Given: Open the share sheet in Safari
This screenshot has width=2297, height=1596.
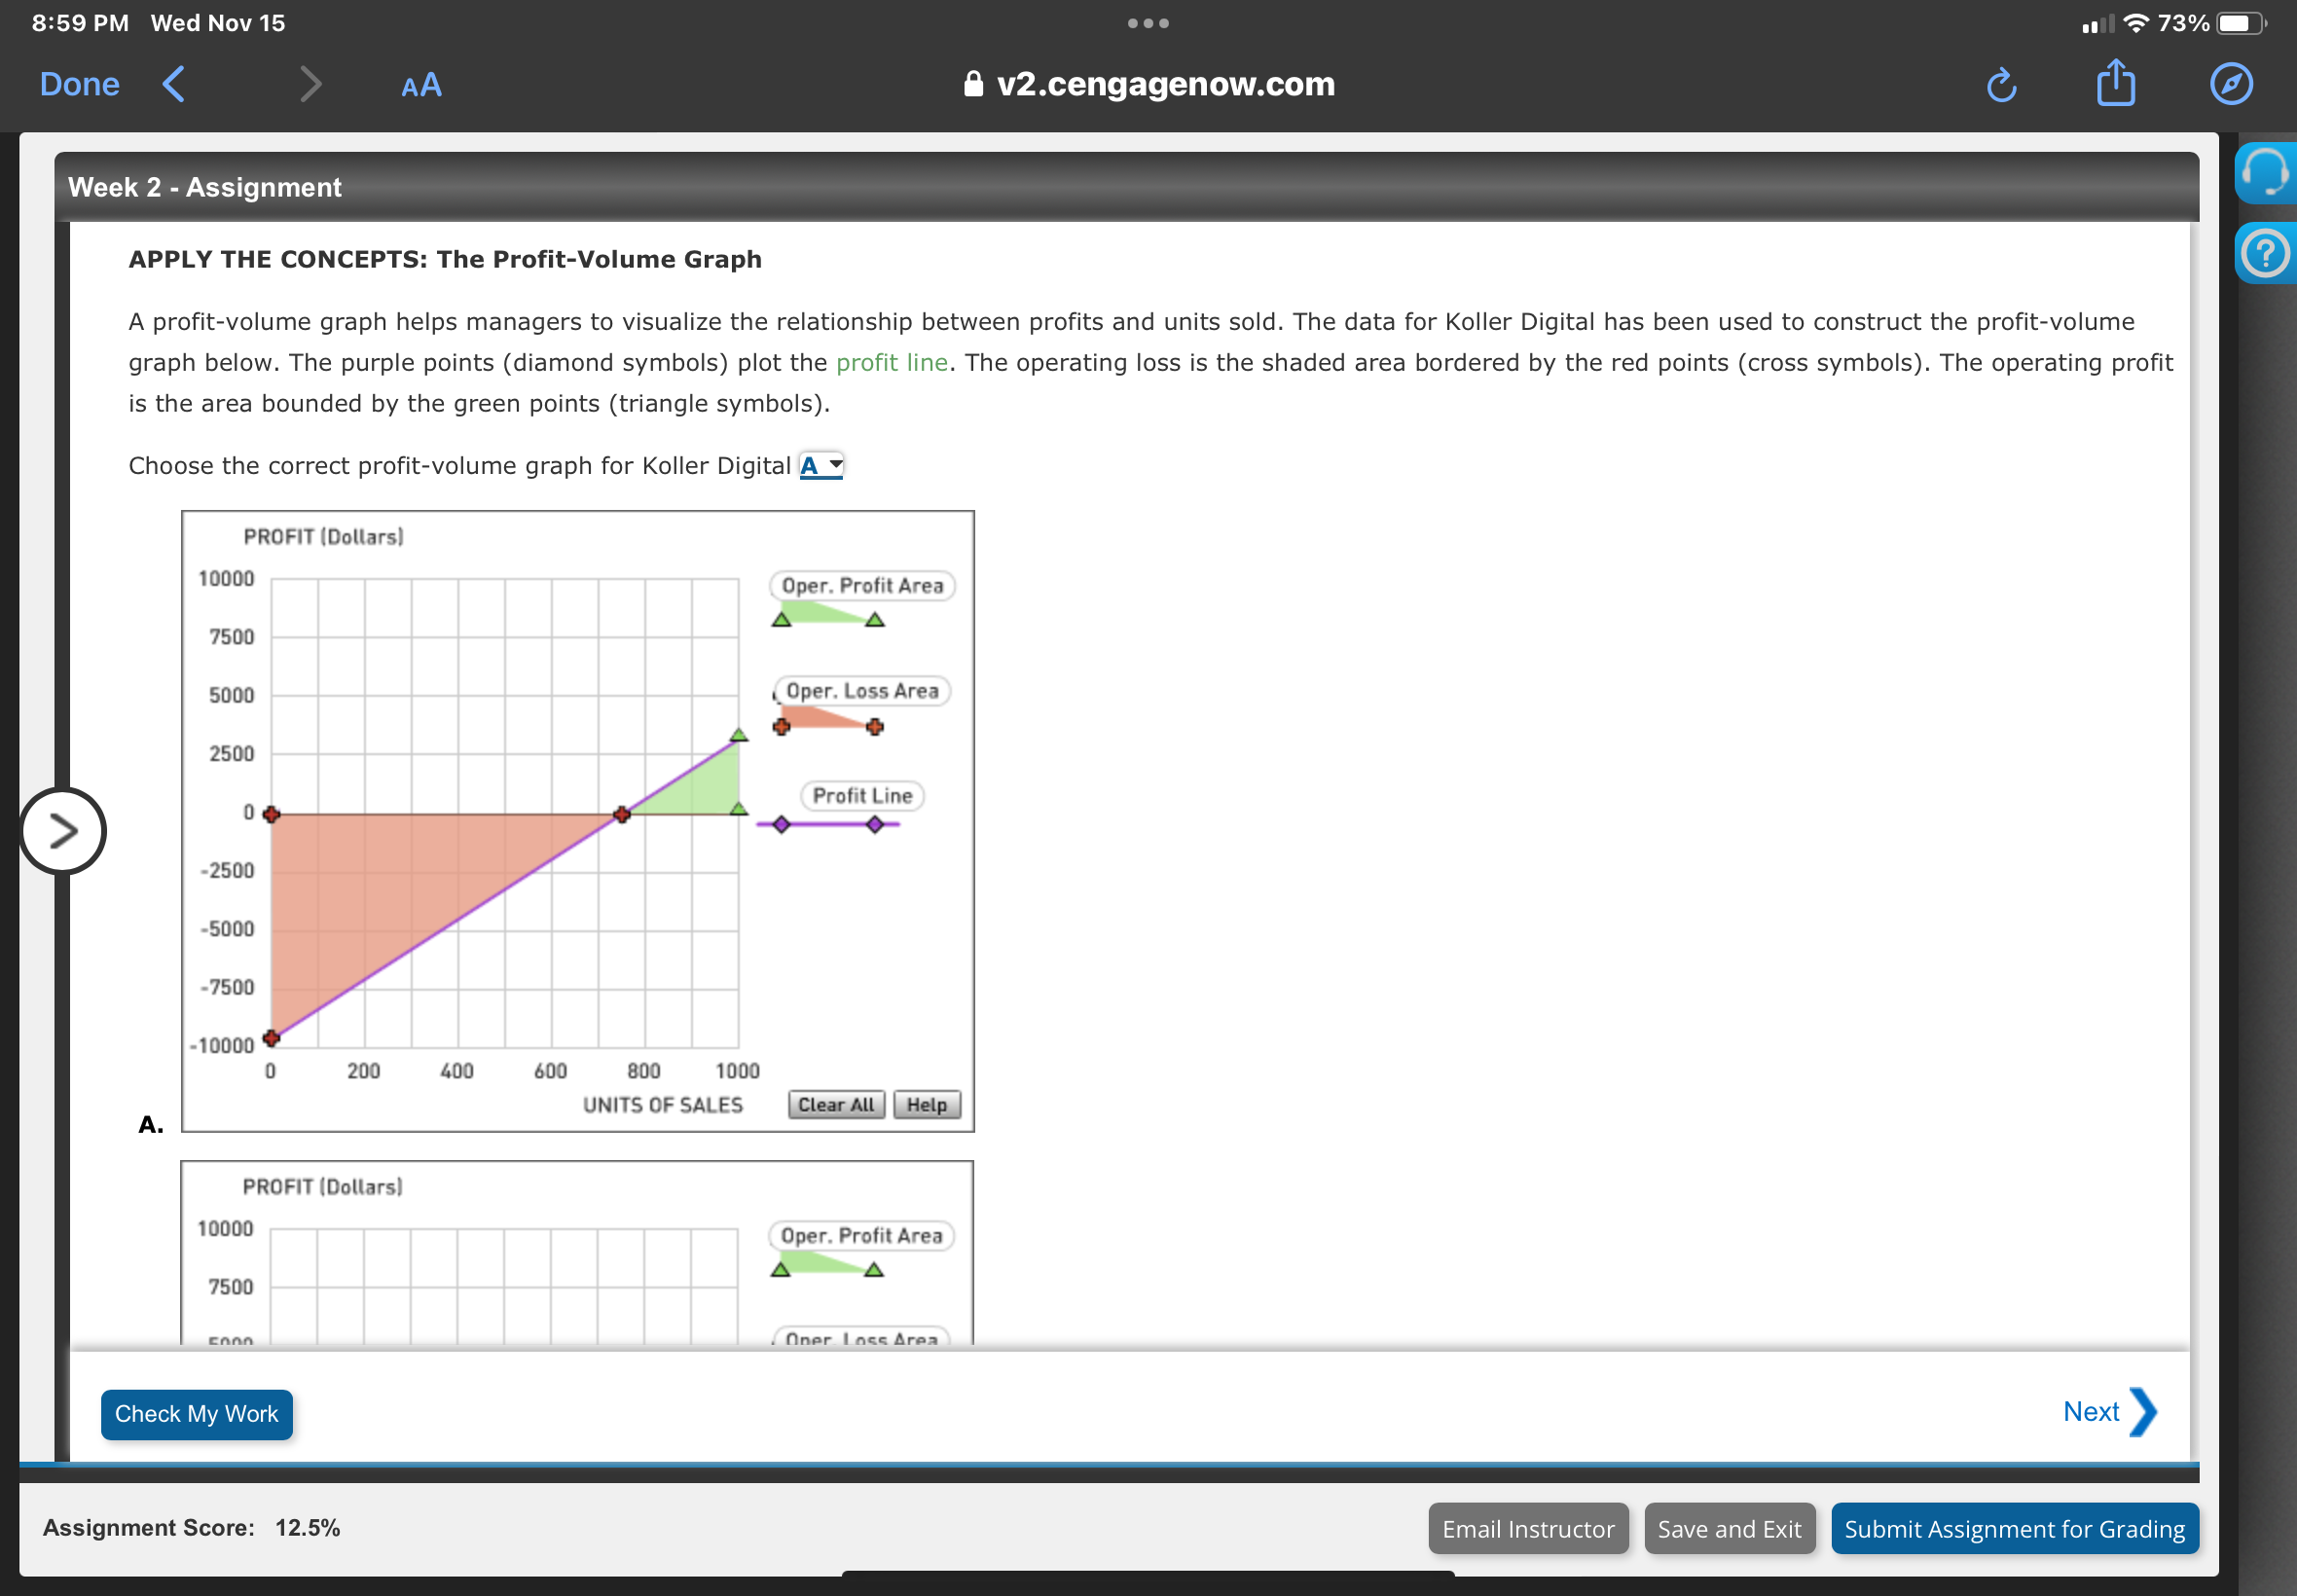Looking at the screenshot, I should click(x=2114, y=84).
